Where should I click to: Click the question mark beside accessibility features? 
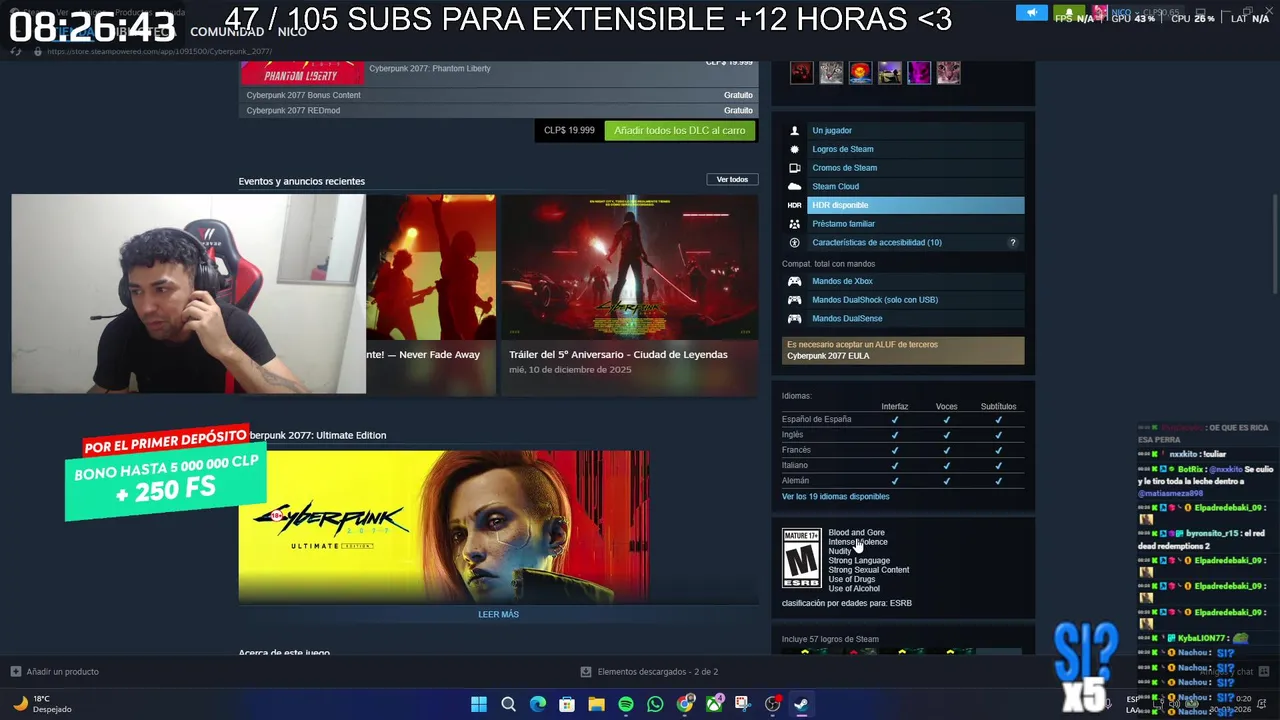1013,242
